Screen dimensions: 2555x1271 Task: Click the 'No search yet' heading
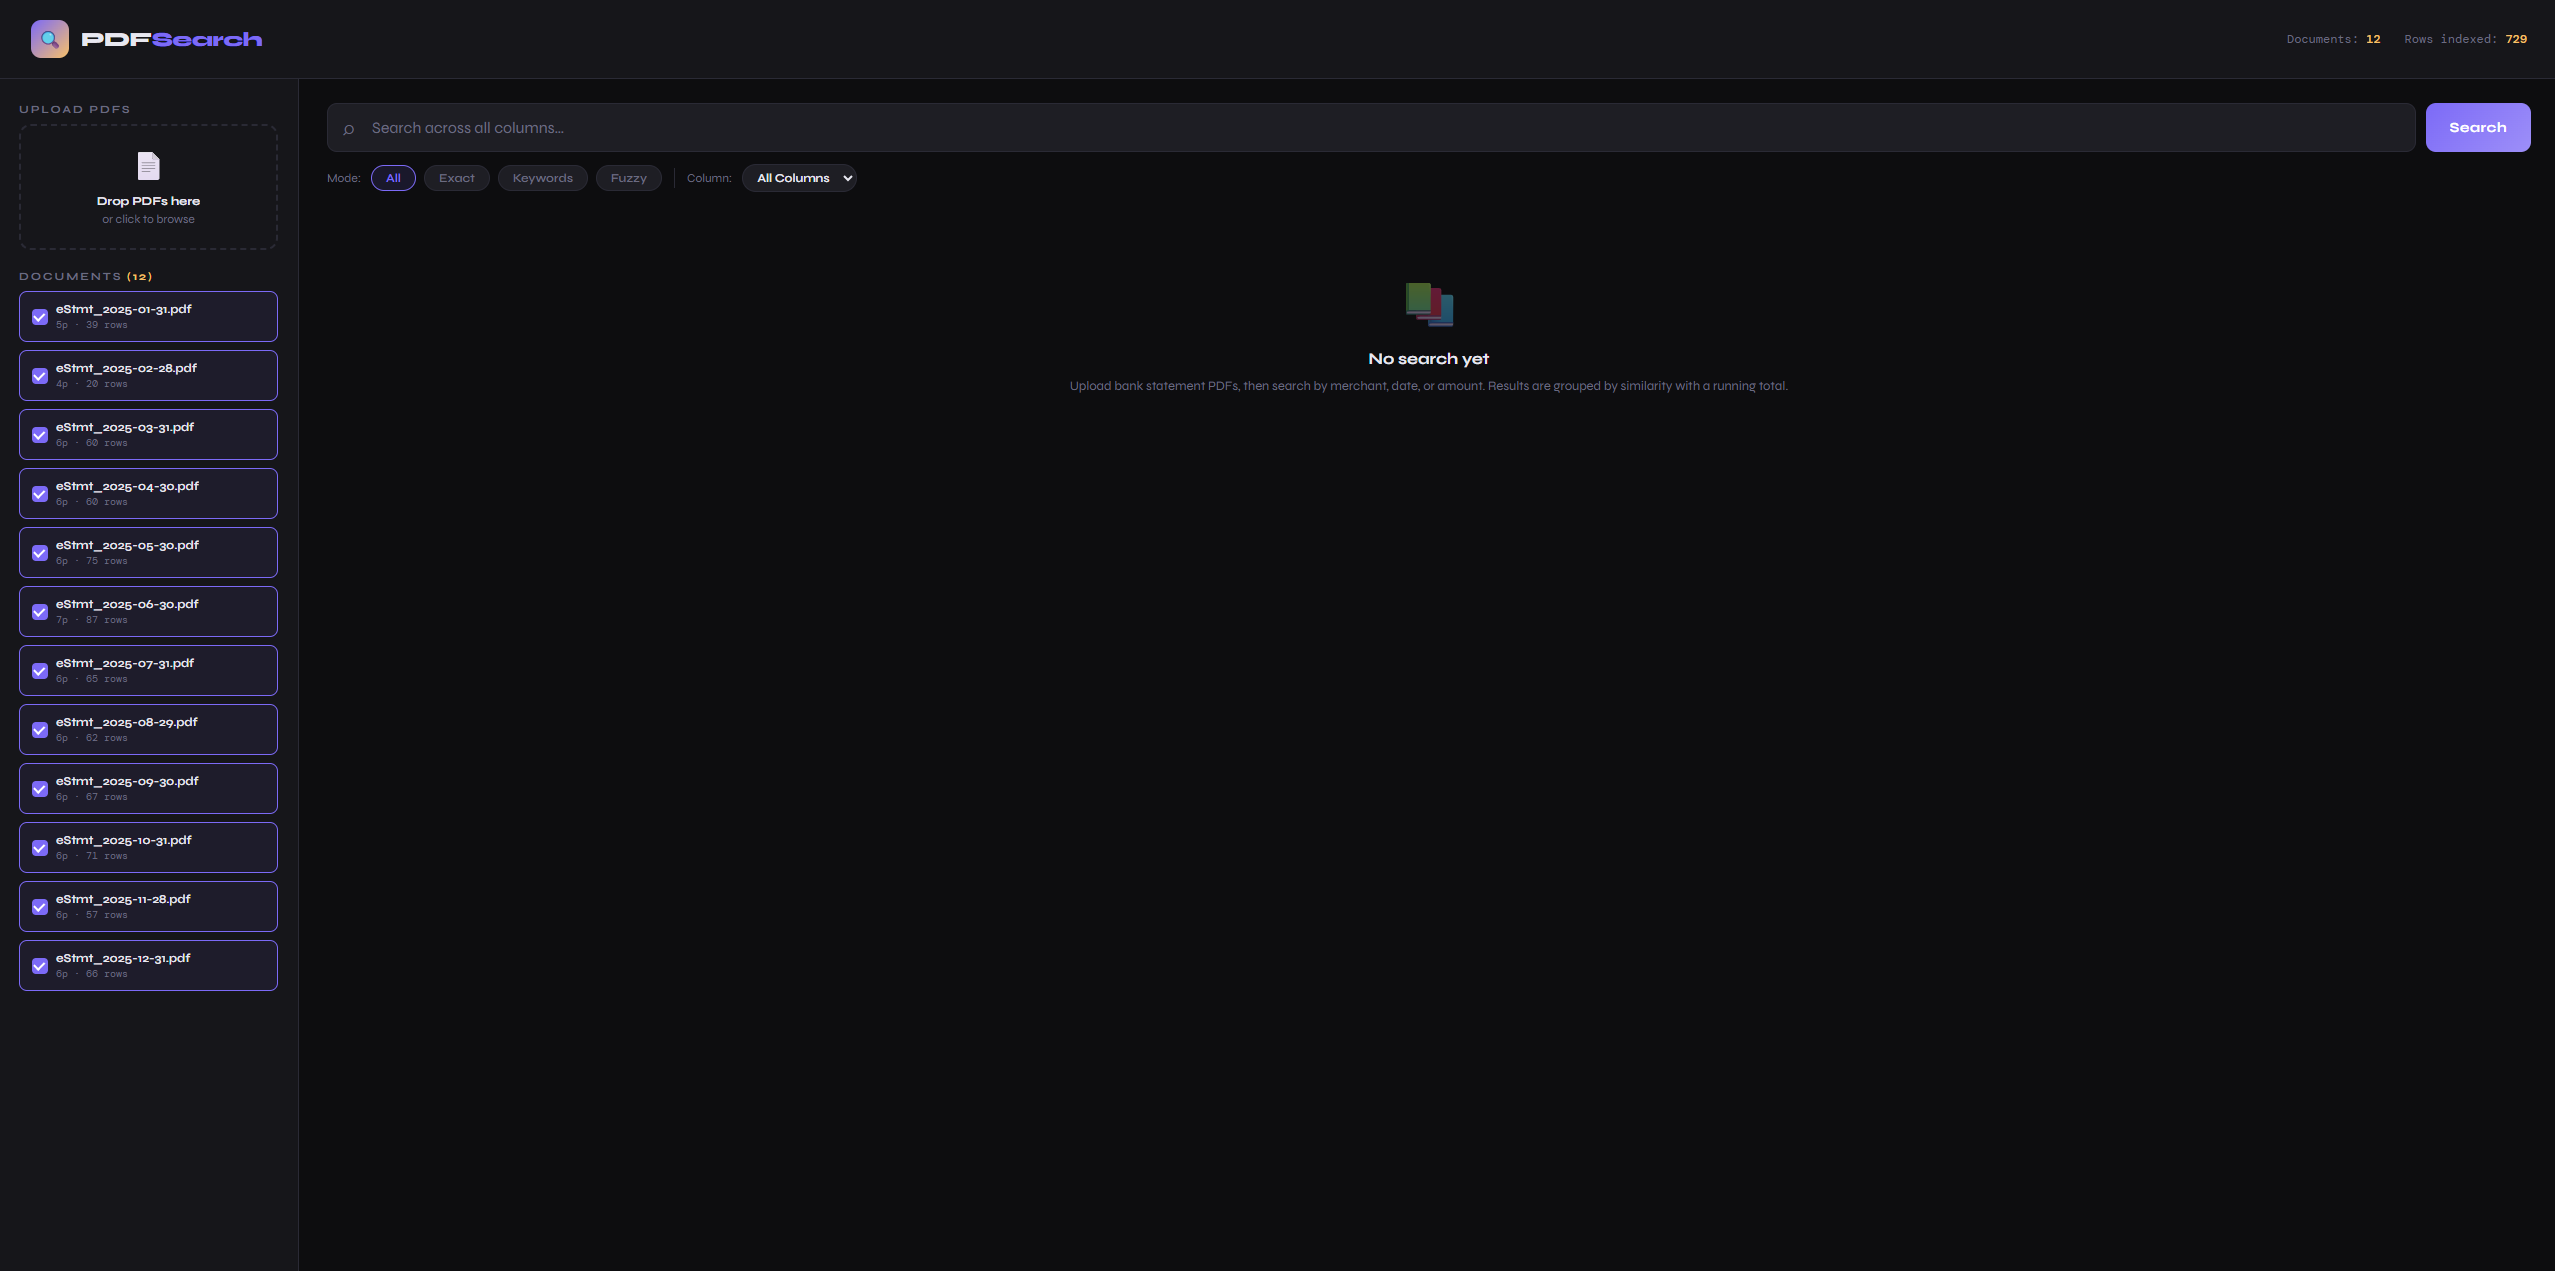(1428, 359)
